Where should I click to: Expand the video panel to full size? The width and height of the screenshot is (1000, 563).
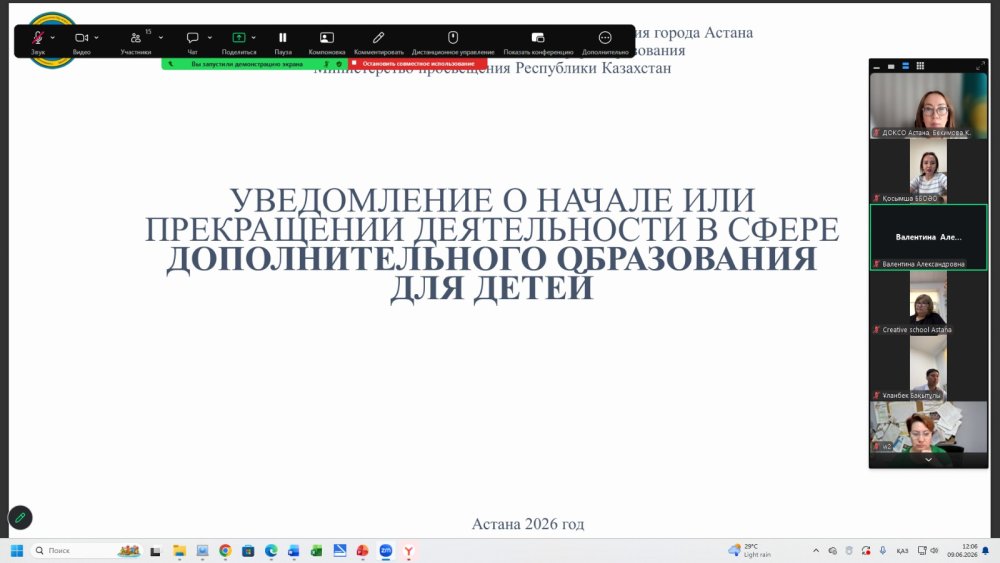[980, 66]
